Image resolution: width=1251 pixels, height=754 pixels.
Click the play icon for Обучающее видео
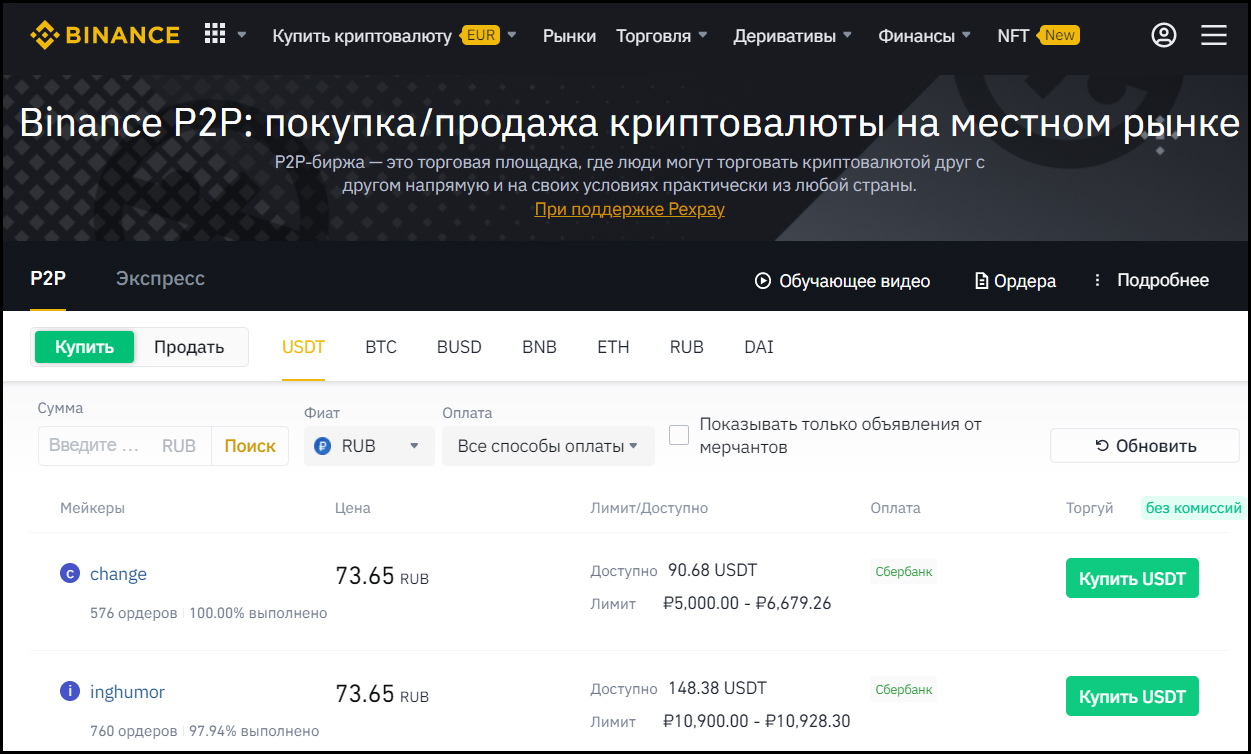[763, 281]
